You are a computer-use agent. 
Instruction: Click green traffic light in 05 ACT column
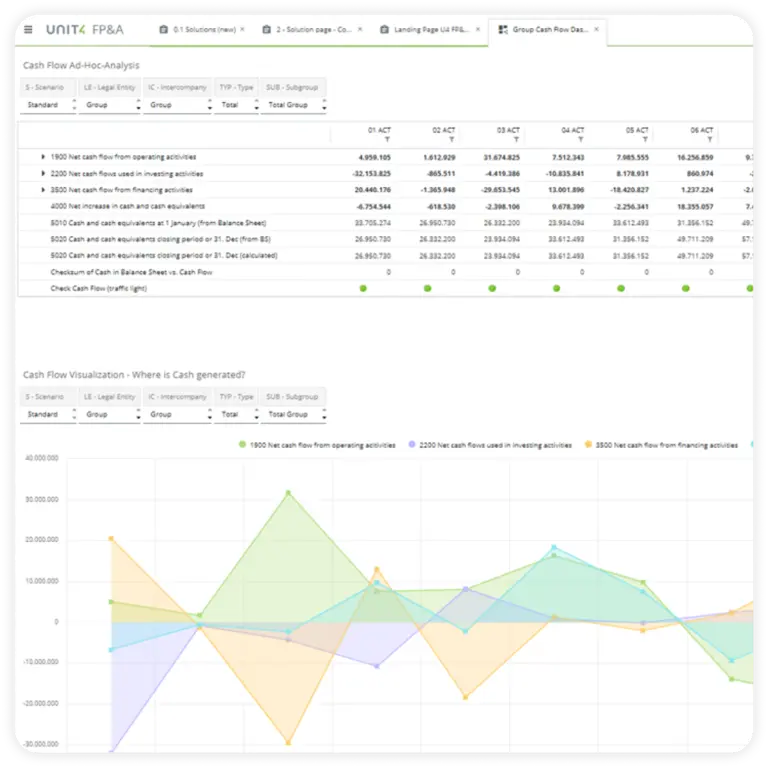[621, 288]
